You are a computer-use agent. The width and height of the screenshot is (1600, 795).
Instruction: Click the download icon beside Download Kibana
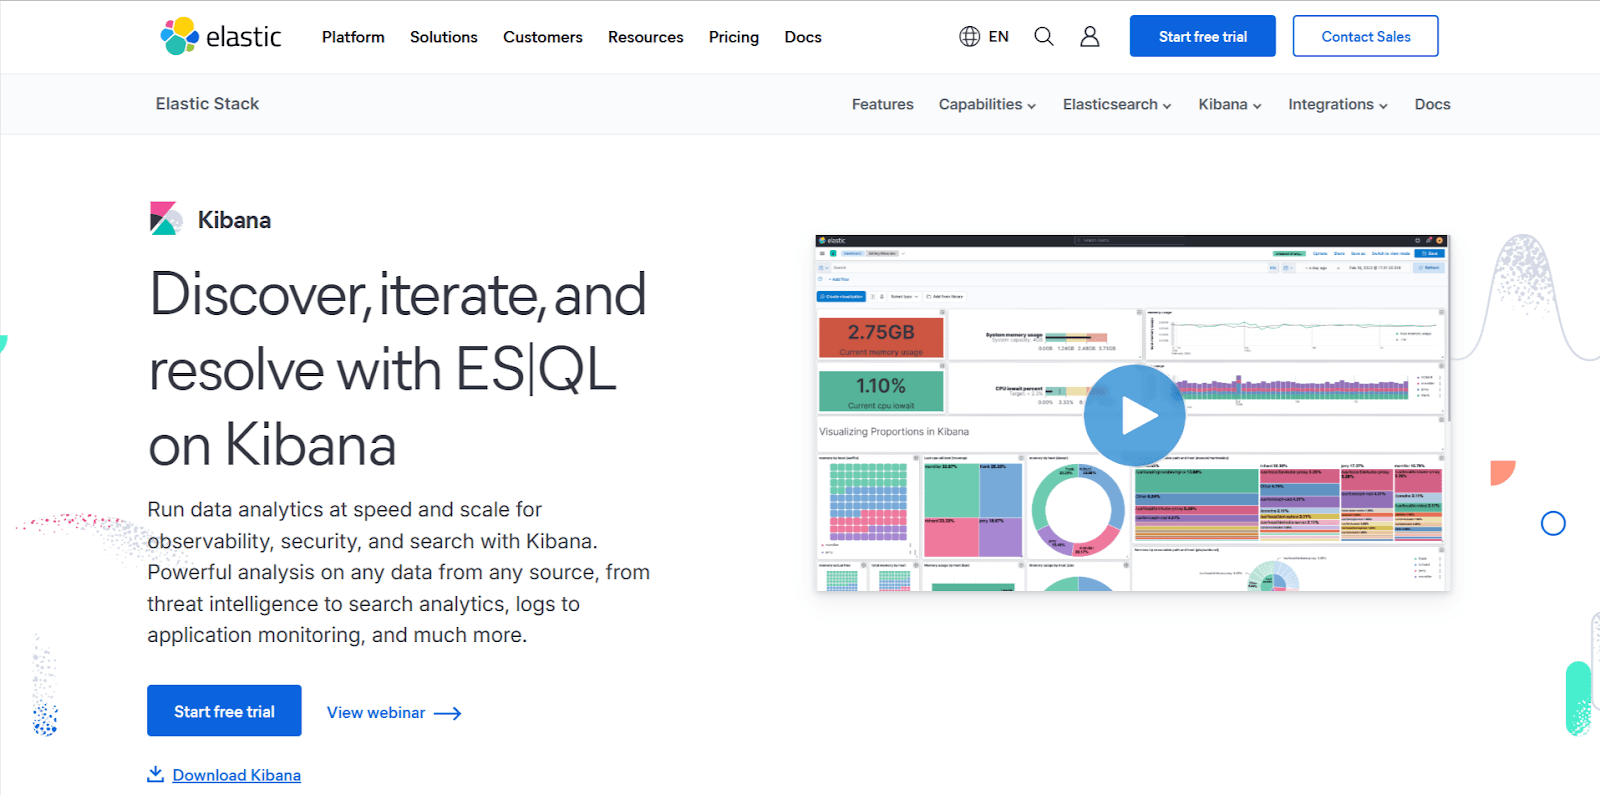[x=155, y=774]
